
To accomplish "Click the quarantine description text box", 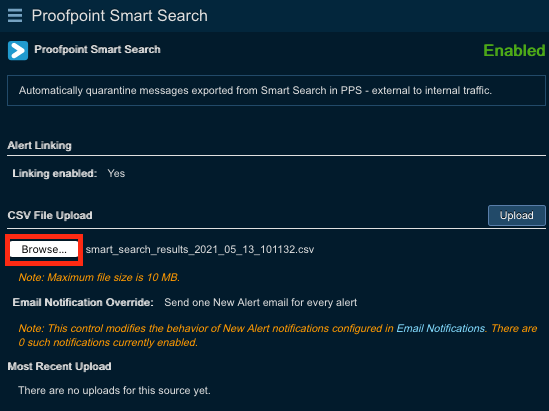I will 276,90.
